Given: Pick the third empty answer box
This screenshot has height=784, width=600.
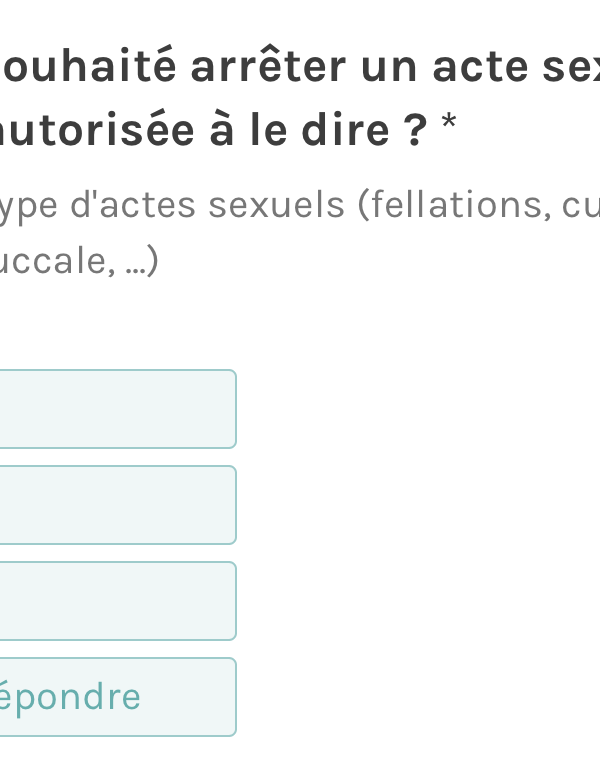Looking at the screenshot, I should pyautogui.click(x=115, y=601).
